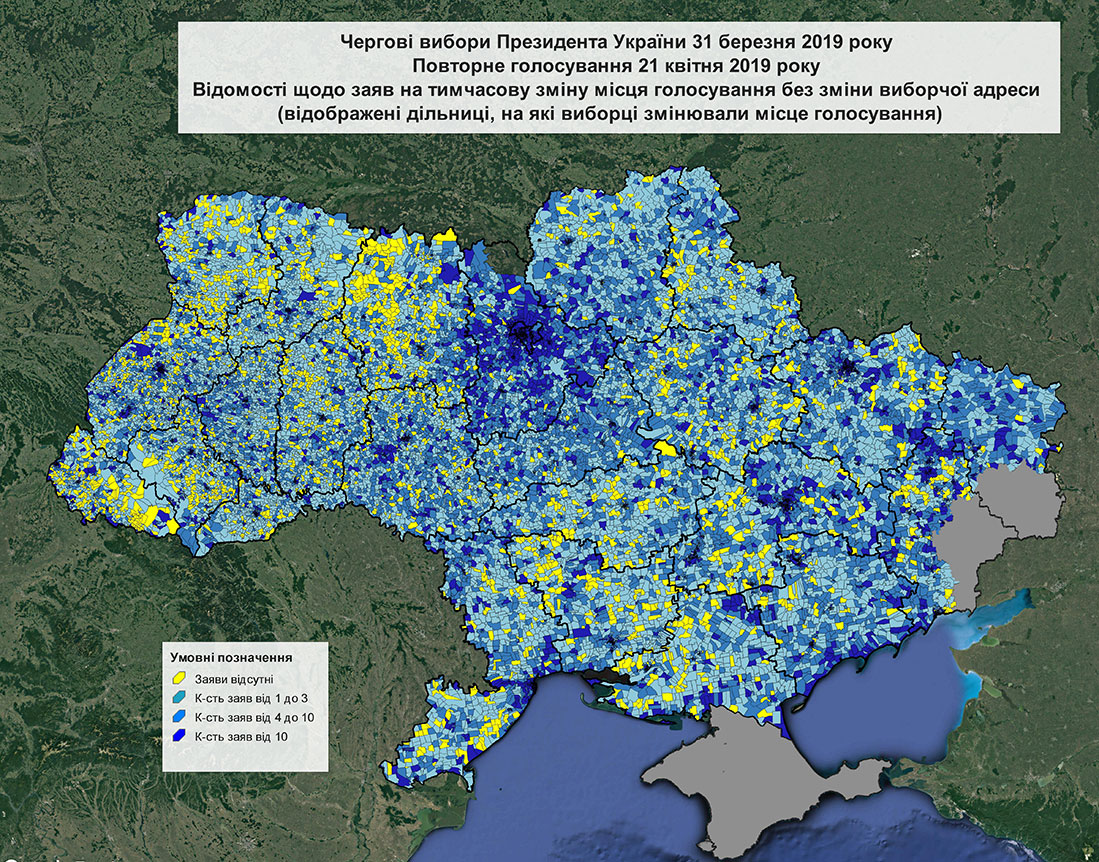This screenshot has width=1099, height=862.
Task: Click title line 'Чергові вибори Президента України'
Action: 617,42
